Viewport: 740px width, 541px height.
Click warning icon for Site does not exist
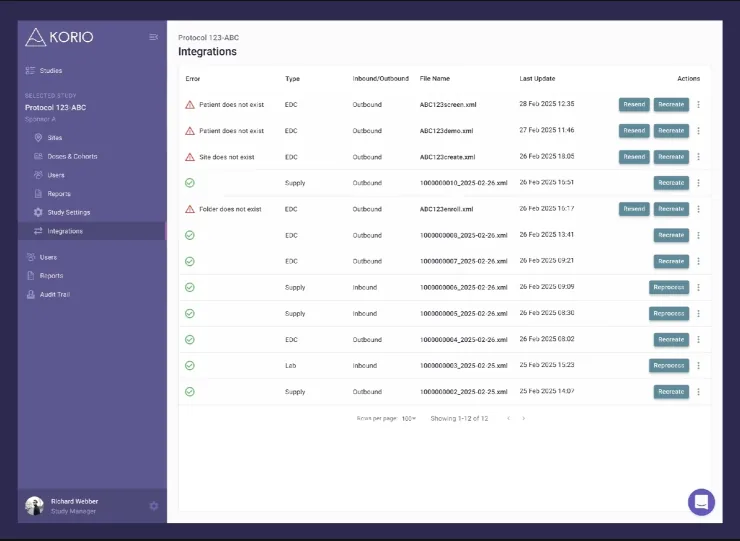click(x=190, y=157)
